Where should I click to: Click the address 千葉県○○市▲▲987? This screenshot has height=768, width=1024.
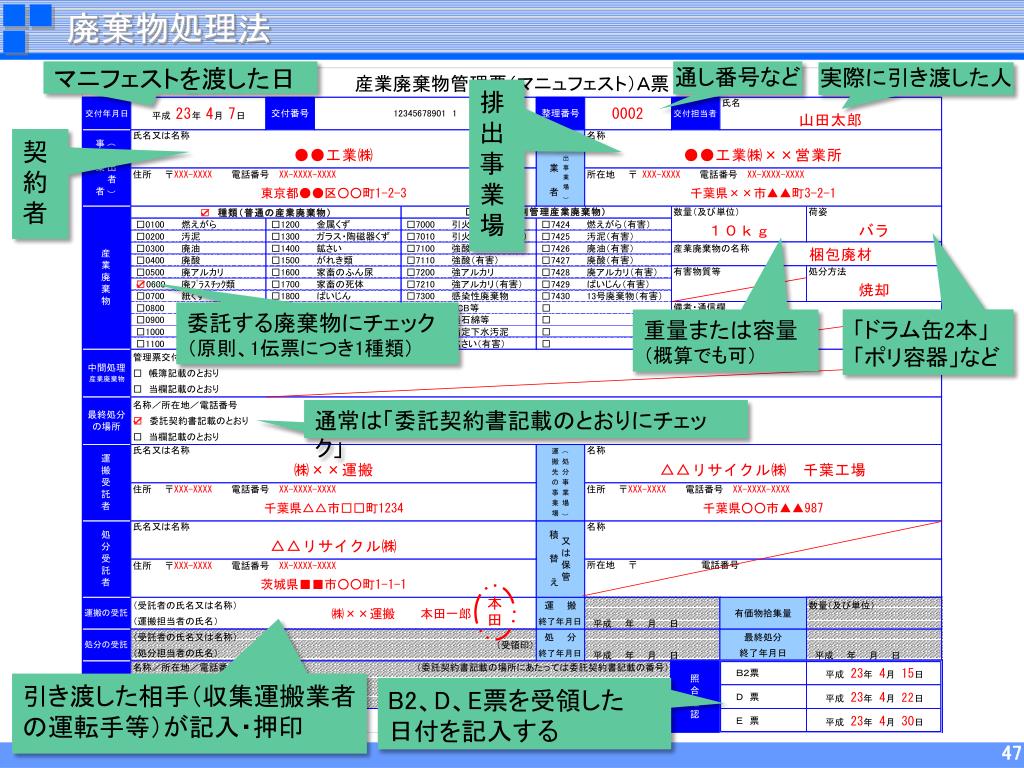pyautogui.click(x=763, y=508)
